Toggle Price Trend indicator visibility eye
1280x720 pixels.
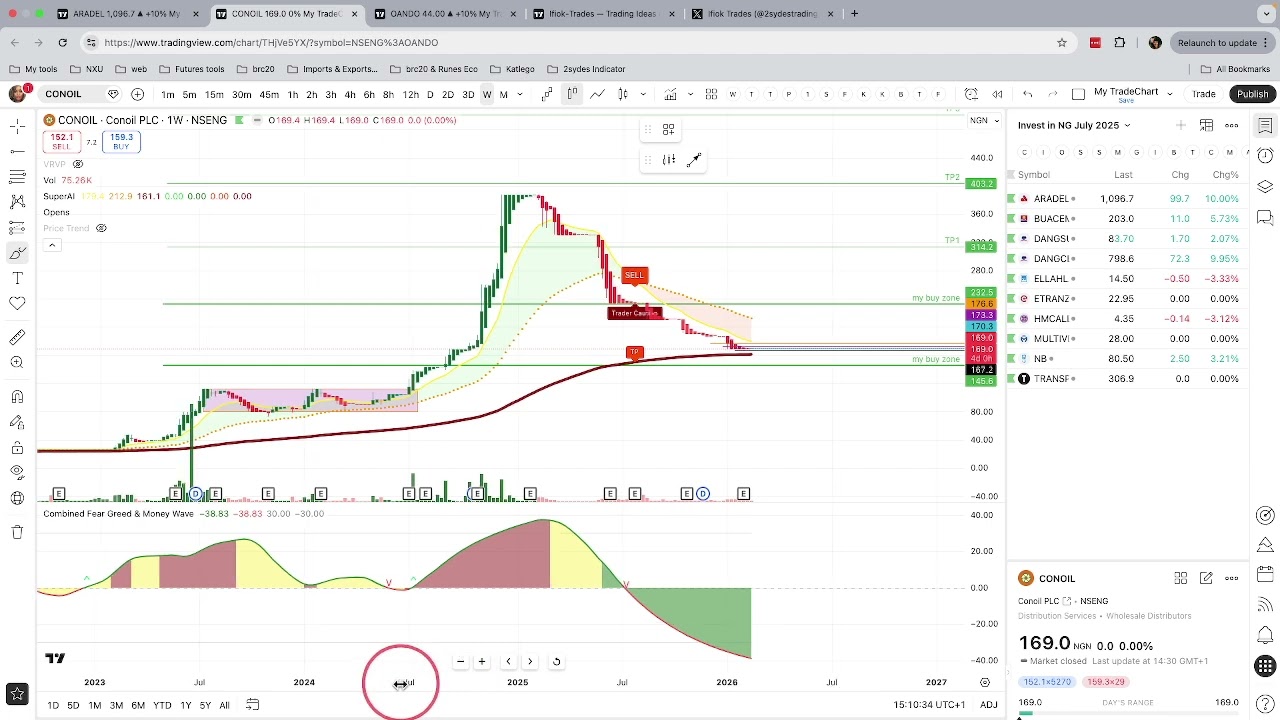101,228
